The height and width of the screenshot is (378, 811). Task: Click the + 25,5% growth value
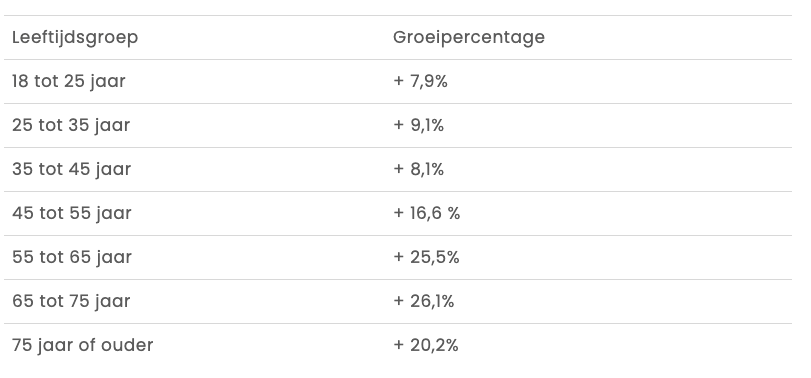pos(426,258)
